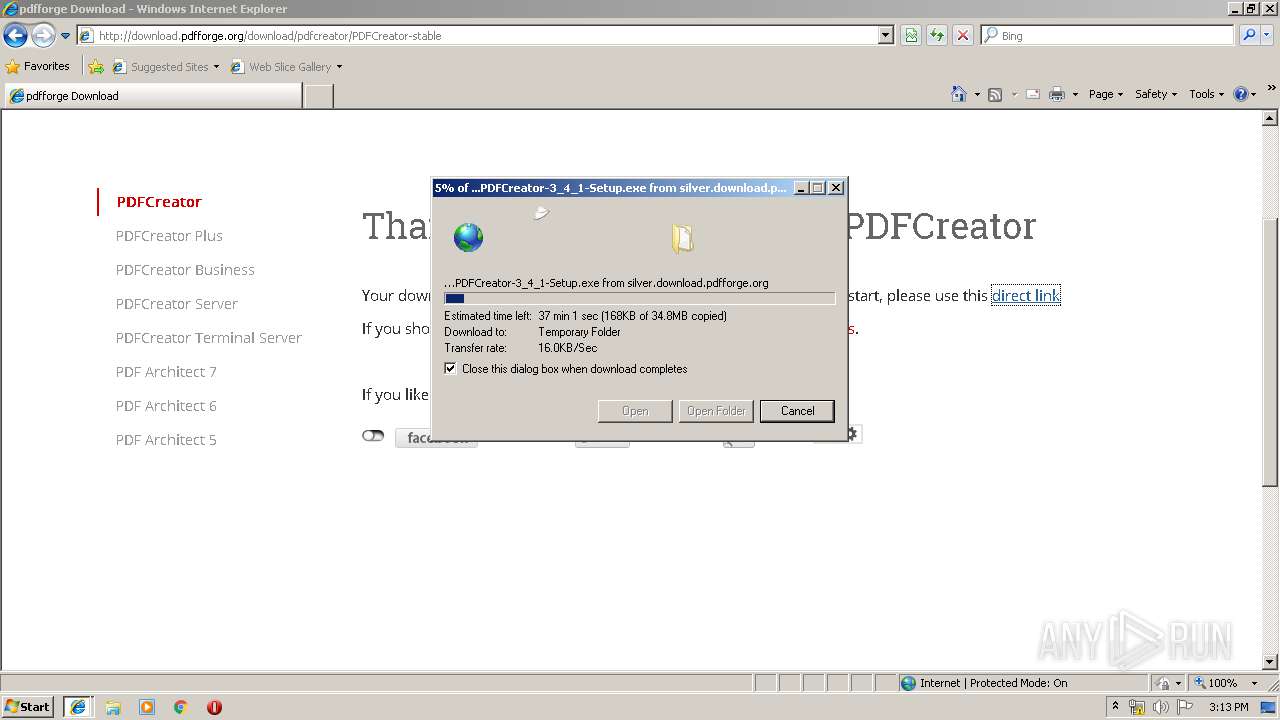Click the folder icon in download dialog
Screen dimensions: 1280x720
682,238
